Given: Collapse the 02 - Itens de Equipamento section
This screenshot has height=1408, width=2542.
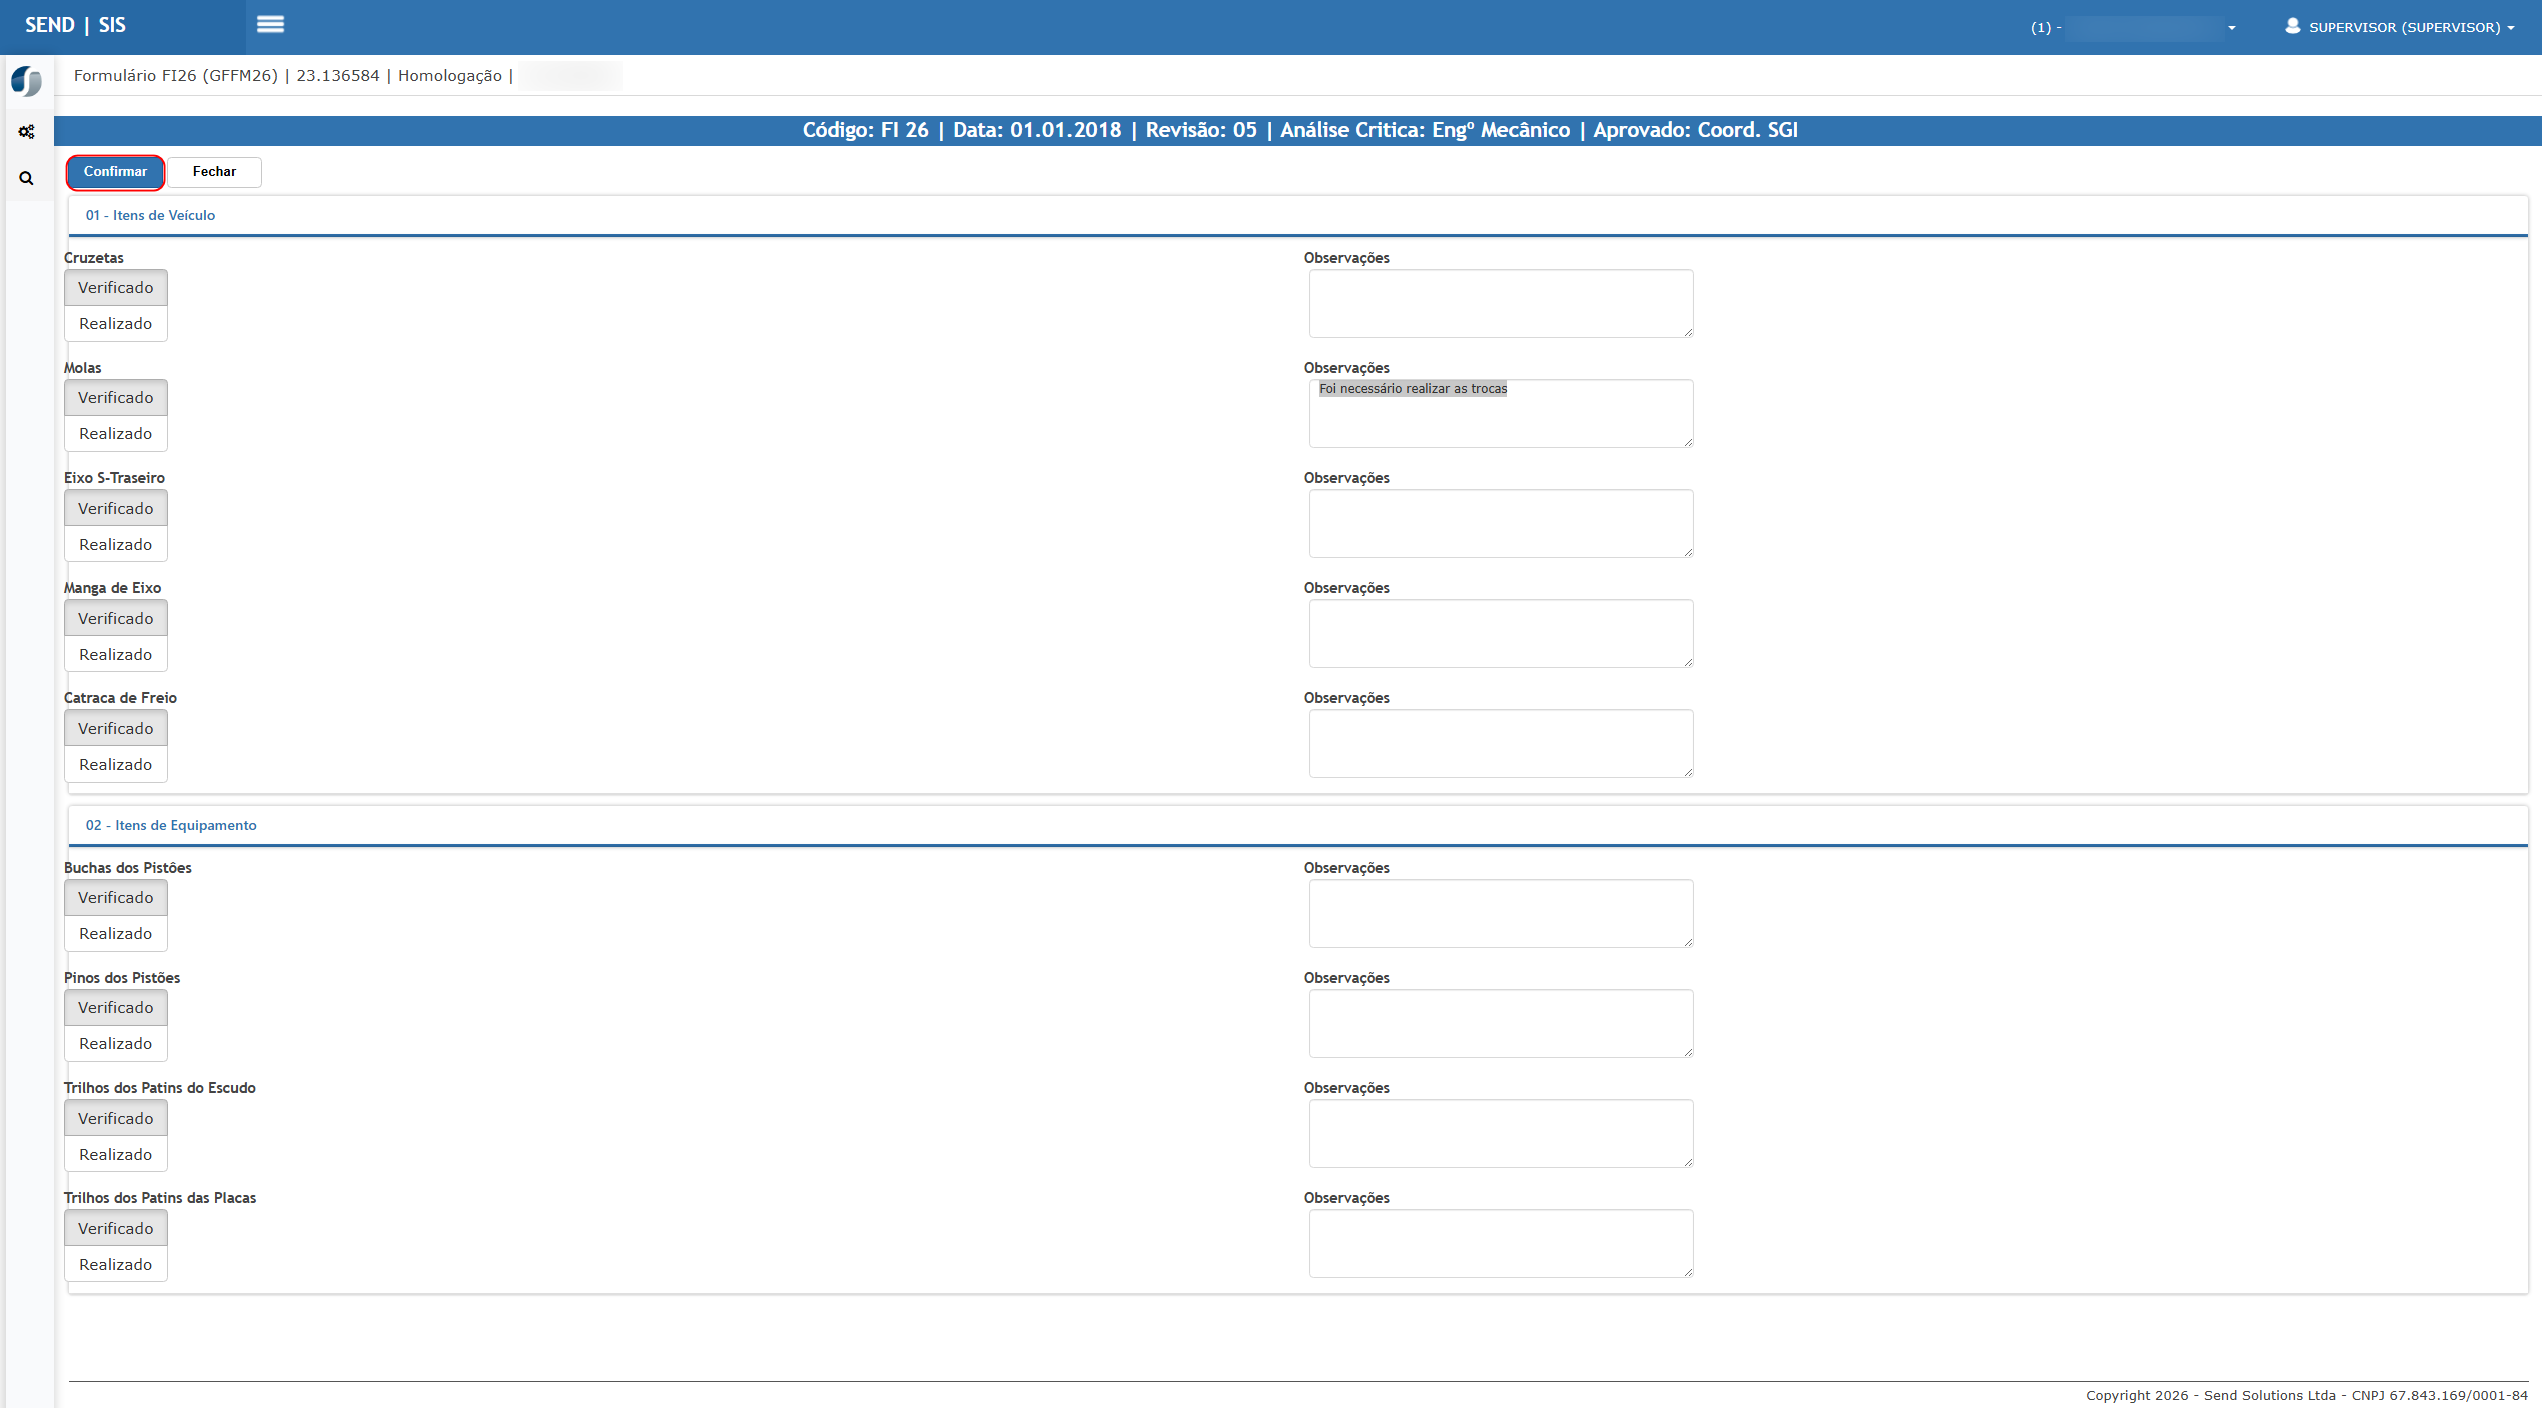Looking at the screenshot, I should point(171,825).
